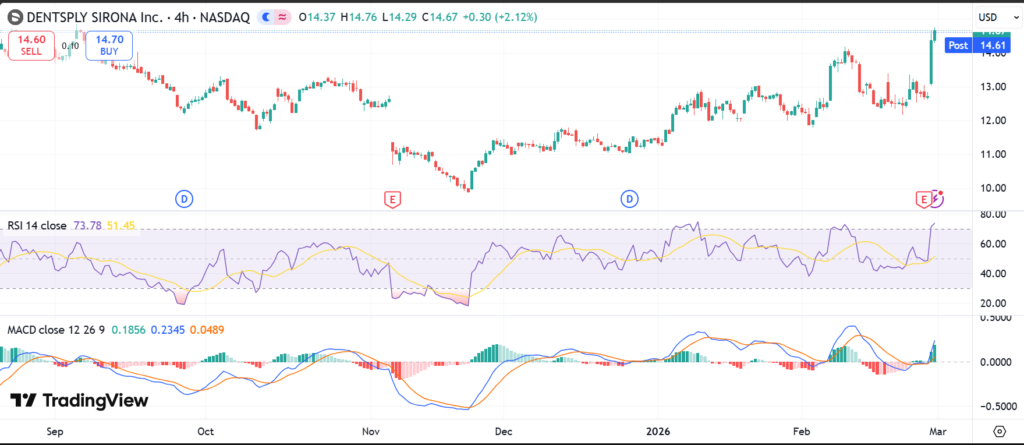Click the pink approximate-data indicator icon

coord(285,17)
